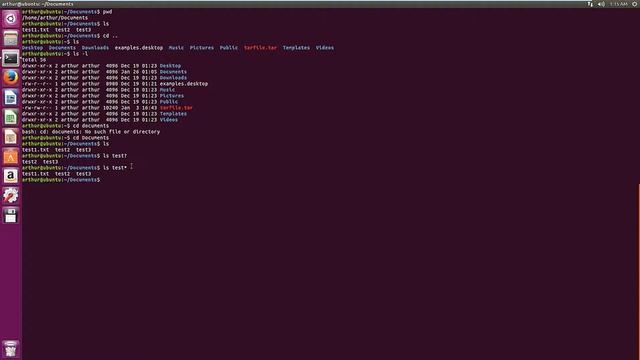Click the 'ls test?' command text

point(115,156)
